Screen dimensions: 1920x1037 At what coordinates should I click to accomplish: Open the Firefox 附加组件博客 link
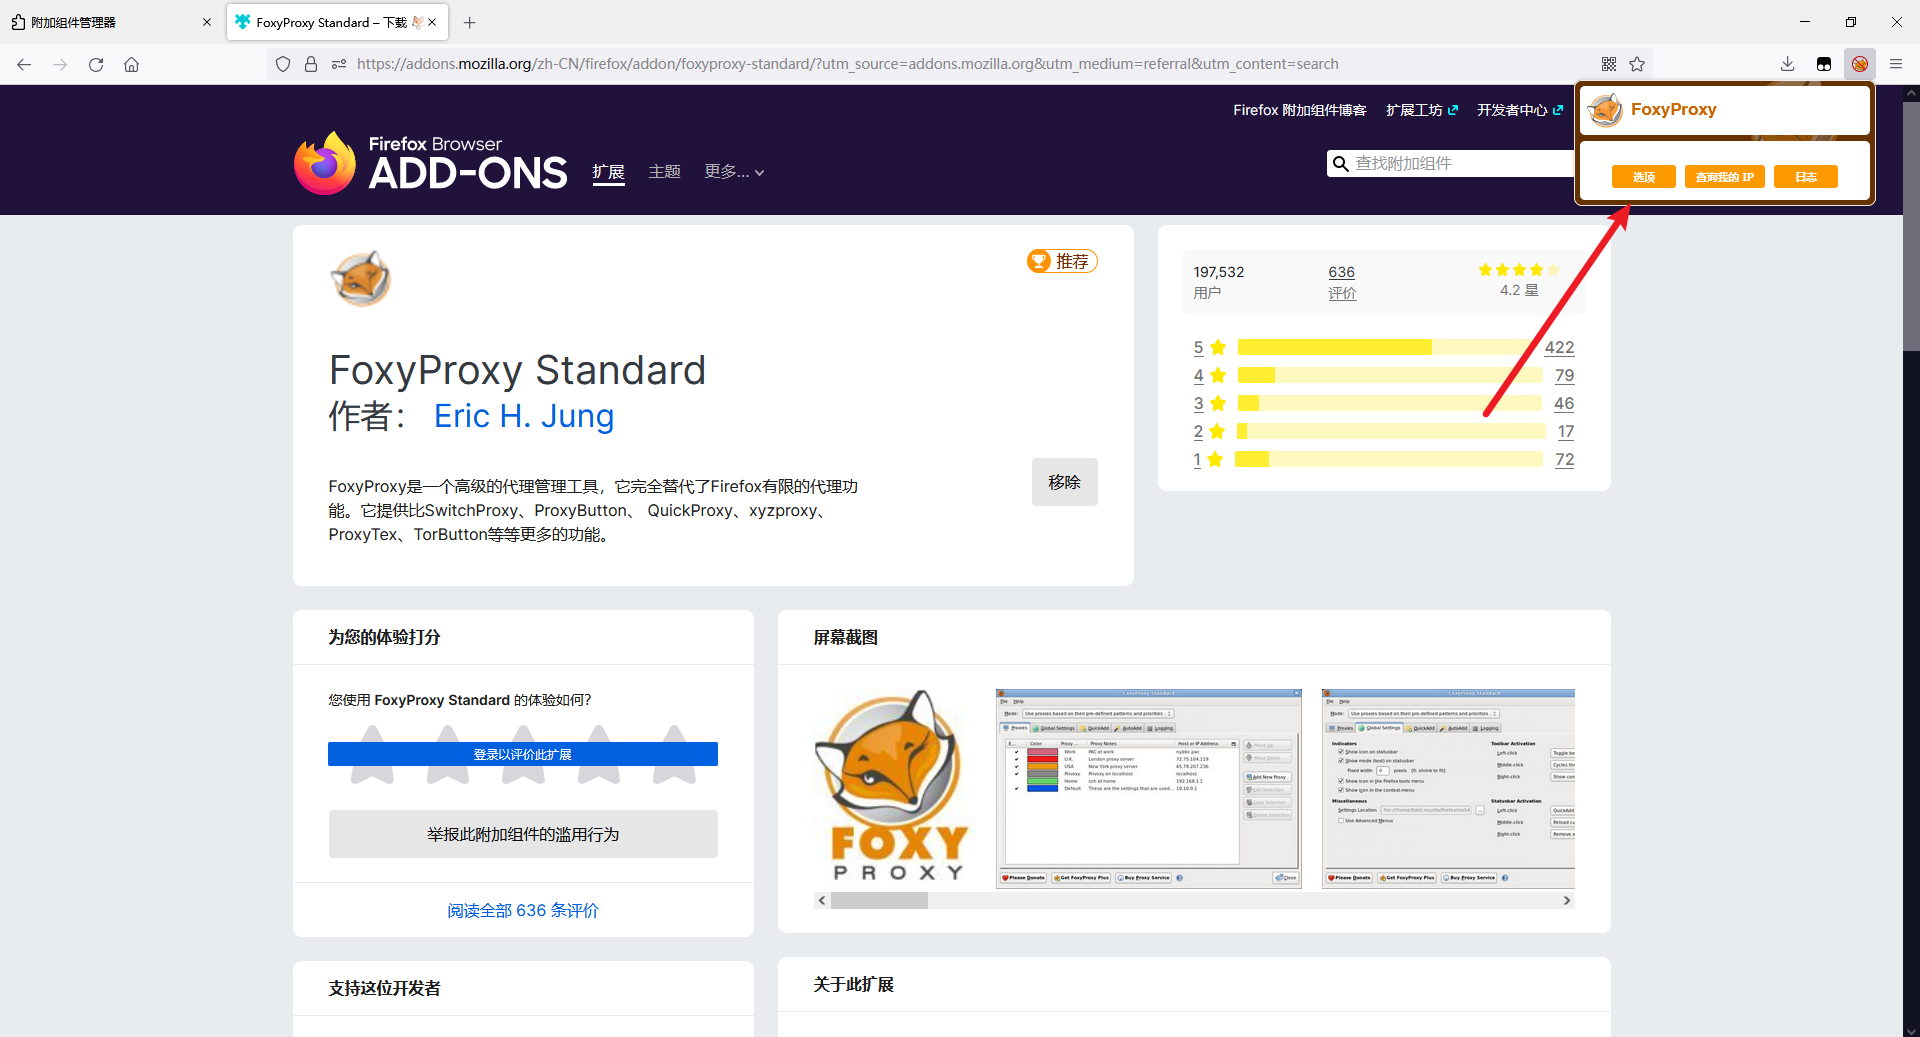pyautogui.click(x=1299, y=110)
